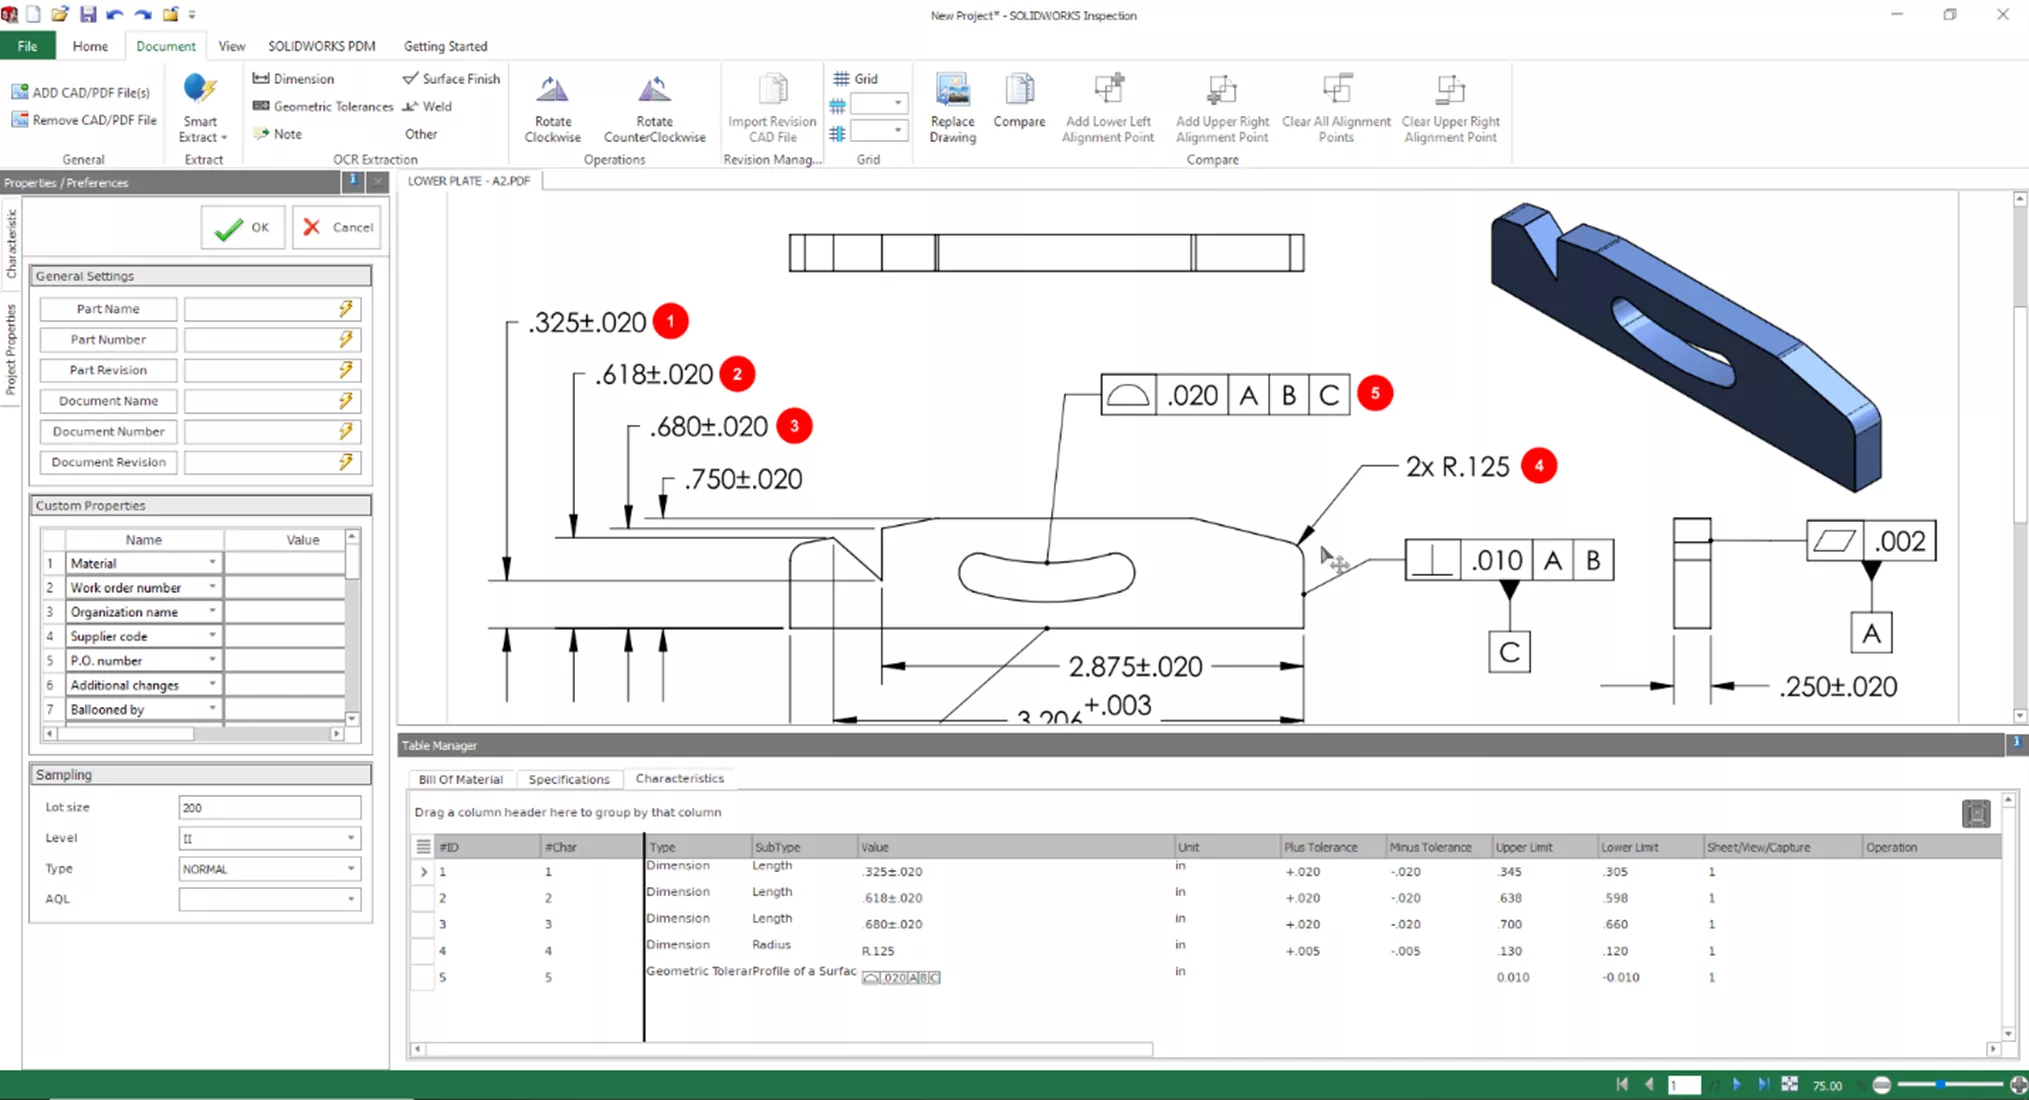Expand the AQL dropdown menu

[349, 898]
